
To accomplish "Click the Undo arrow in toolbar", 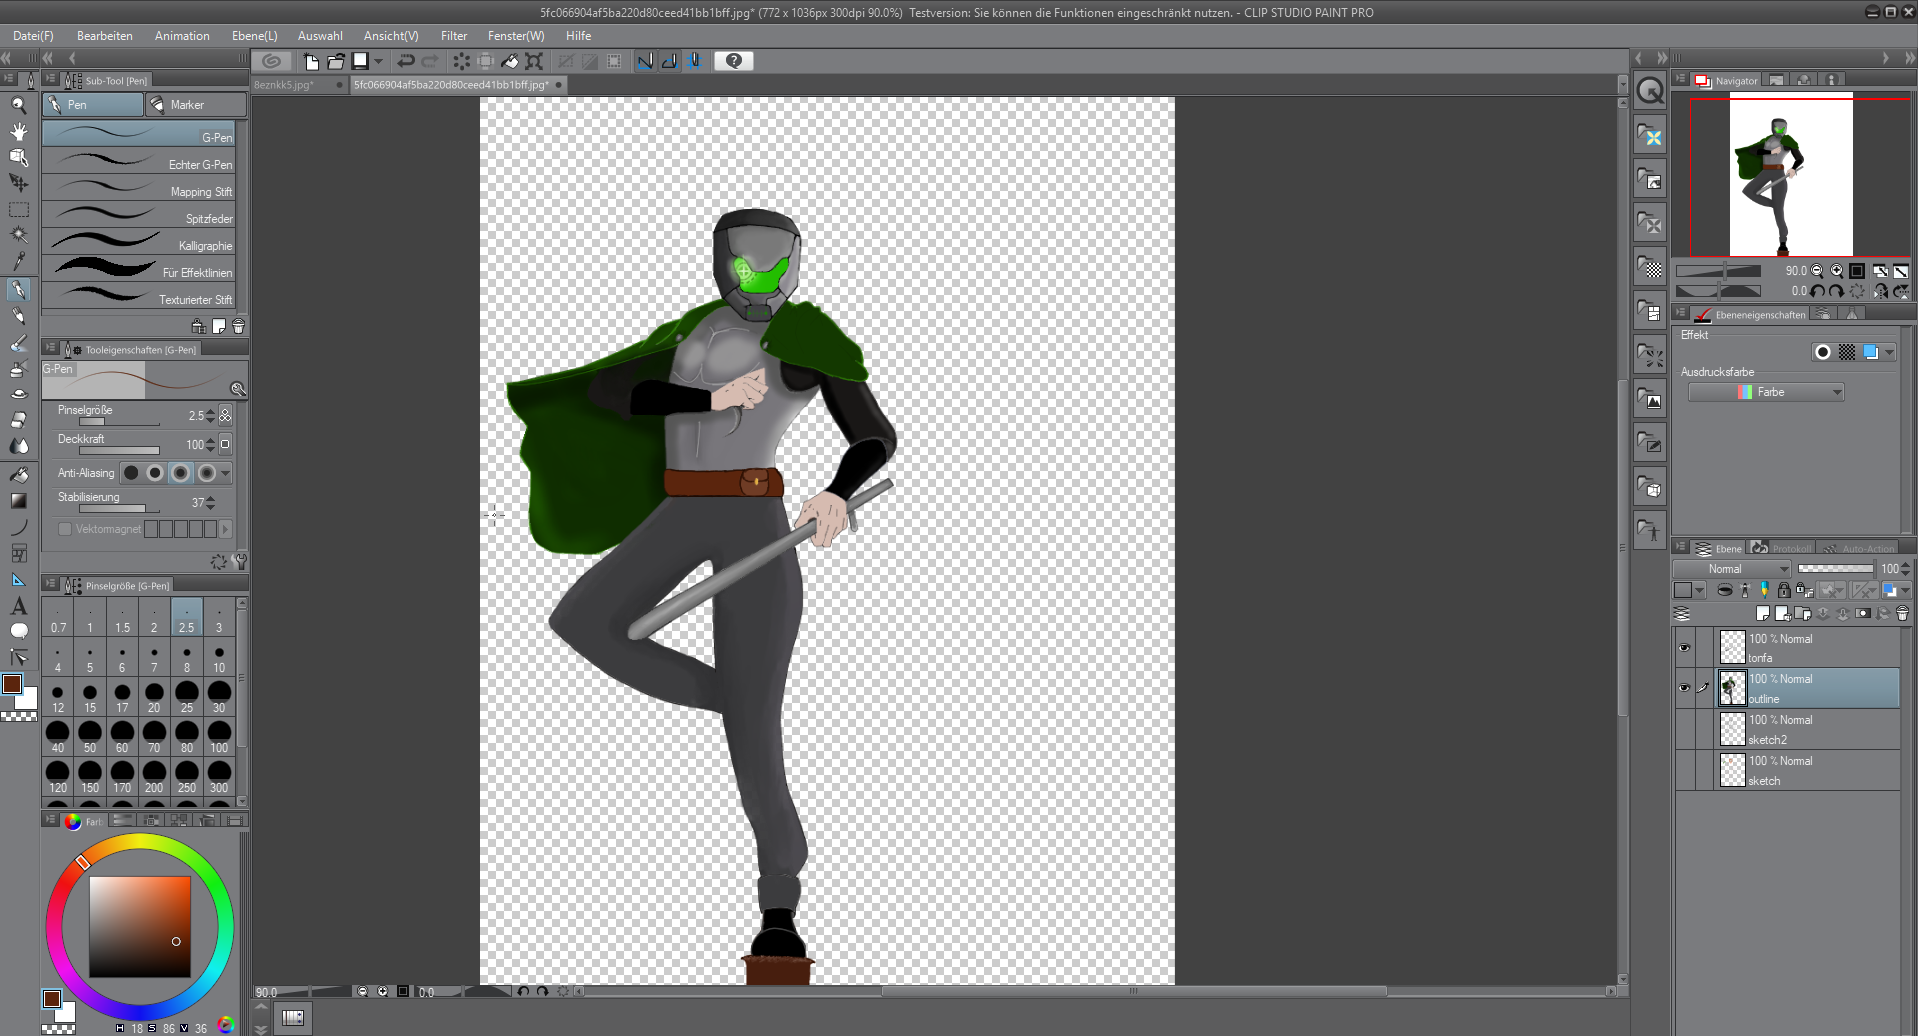I will tap(405, 61).
